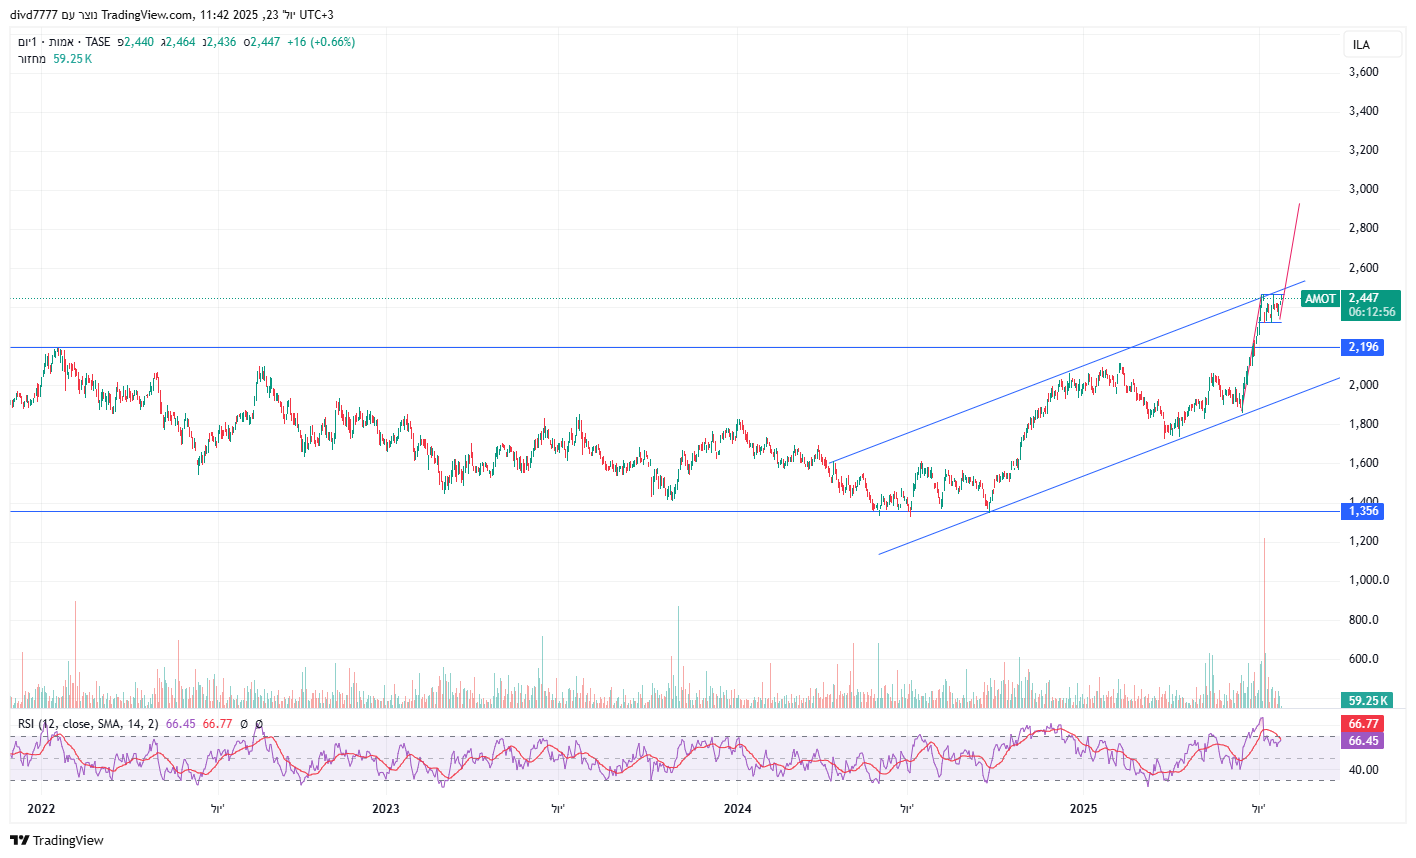The width and height of the screenshot is (1416, 858).
Task: Click the blue 1,356 price line label
Action: click(1363, 511)
